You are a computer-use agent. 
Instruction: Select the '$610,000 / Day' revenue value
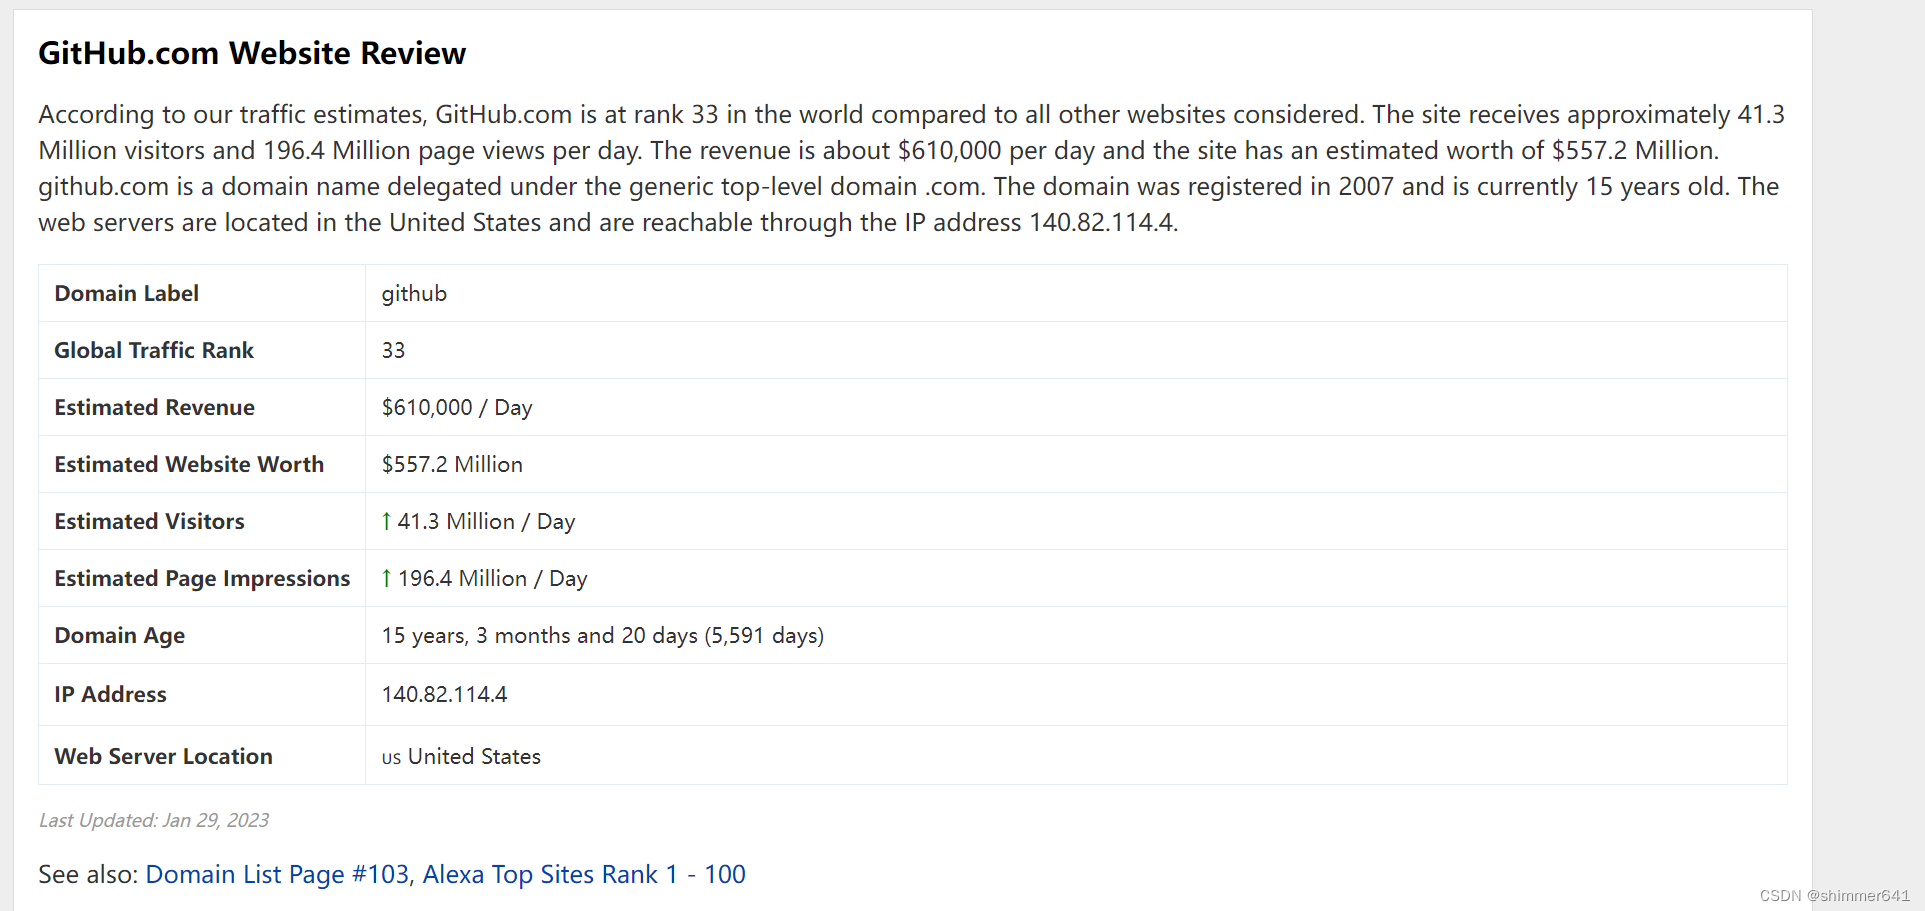coord(457,408)
